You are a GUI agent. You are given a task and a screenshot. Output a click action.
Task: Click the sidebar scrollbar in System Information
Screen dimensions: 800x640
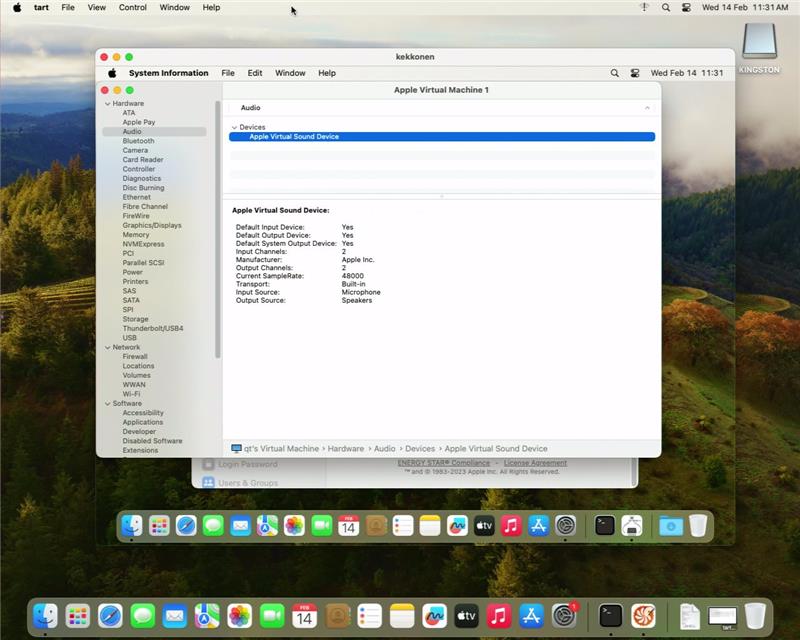[x=218, y=230]
